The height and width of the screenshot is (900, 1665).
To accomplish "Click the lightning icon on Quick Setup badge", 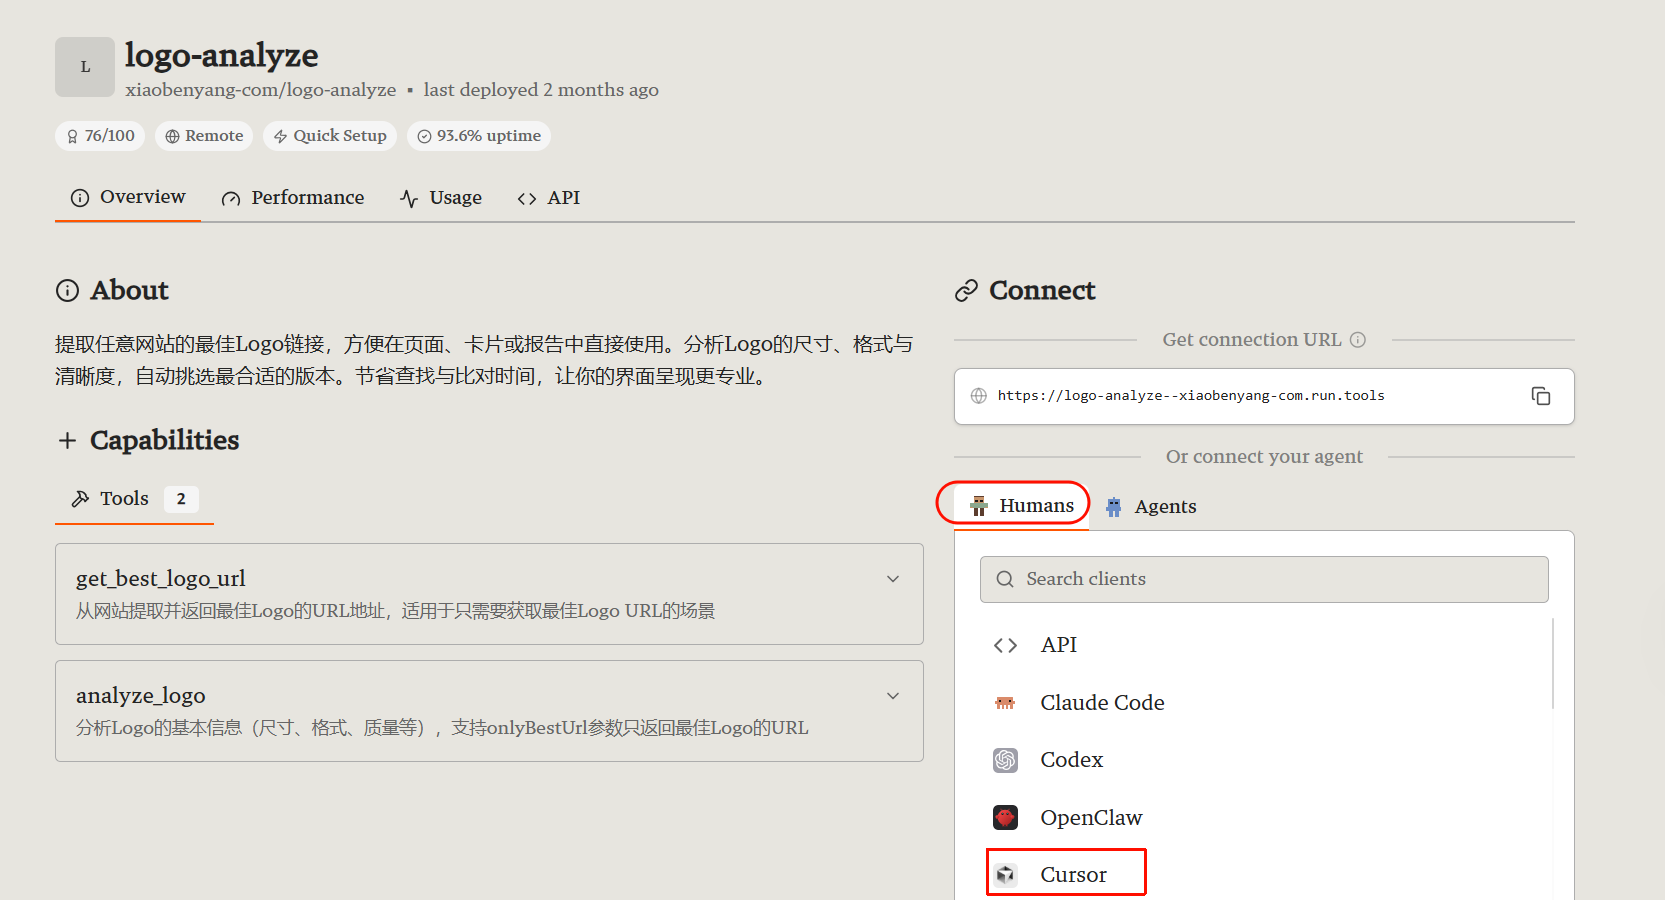I will pyautogui.click(x=280, y=137).
